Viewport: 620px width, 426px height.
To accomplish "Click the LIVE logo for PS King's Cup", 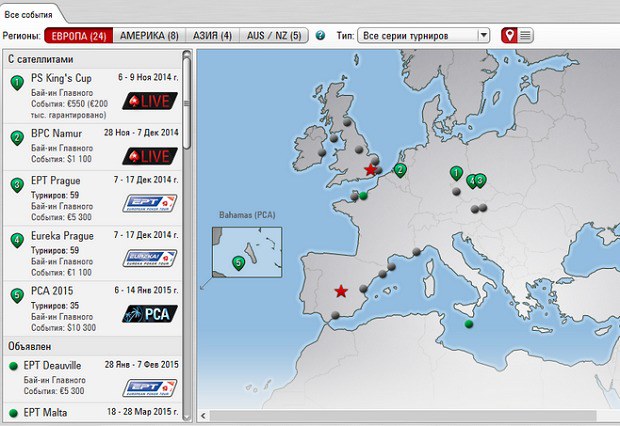I will pyautogui.click(x=150, y=101).
